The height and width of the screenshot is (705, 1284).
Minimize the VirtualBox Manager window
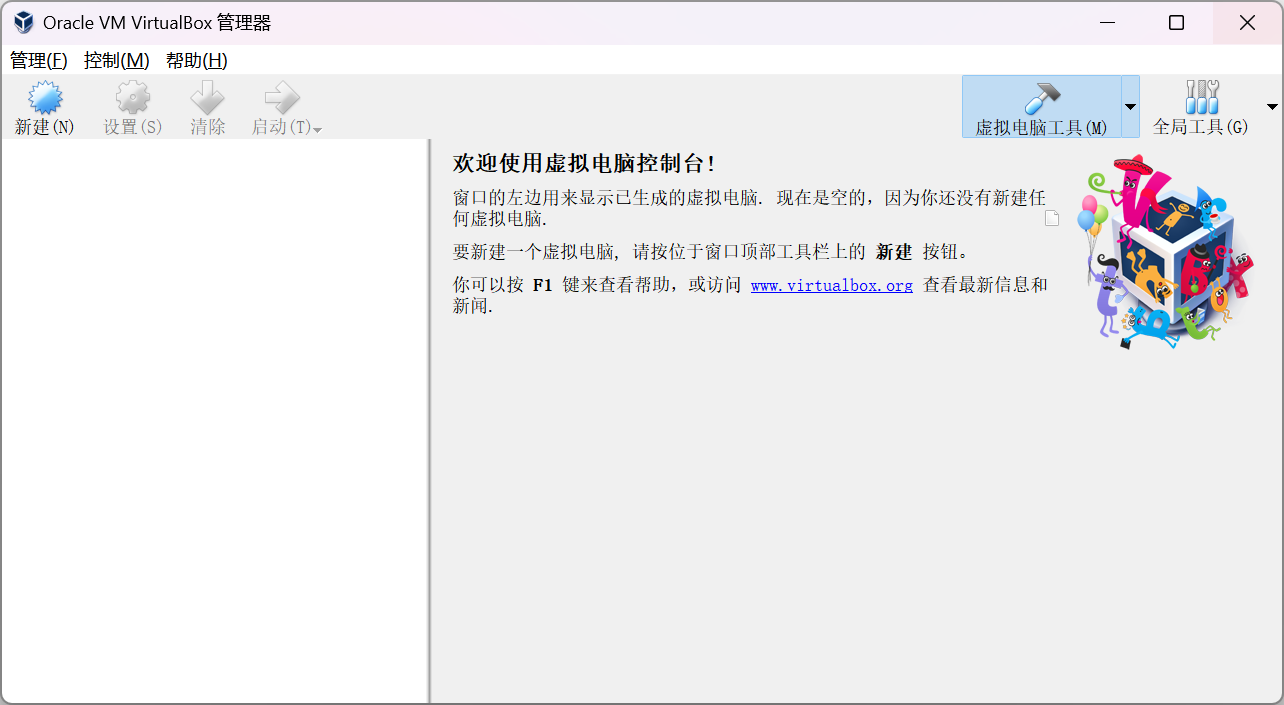tap(1106, 22)
